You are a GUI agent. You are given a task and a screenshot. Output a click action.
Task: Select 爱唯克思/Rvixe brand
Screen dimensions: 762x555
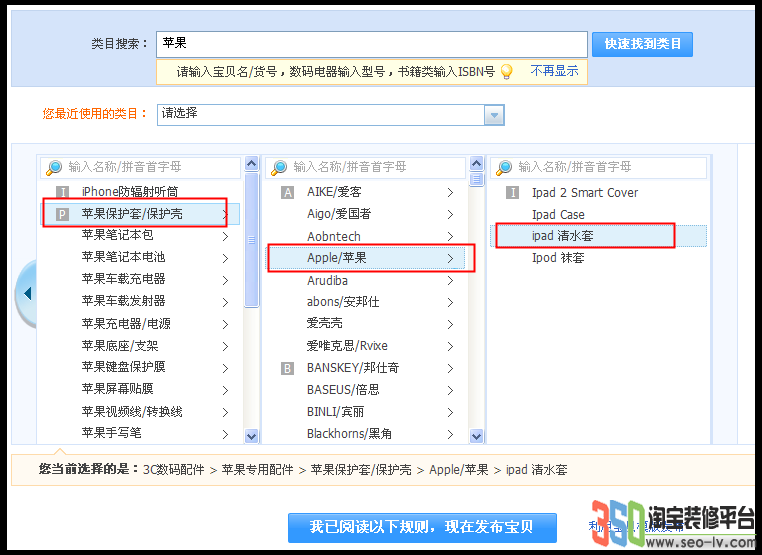pyautogui.click(x=347, y=346)
